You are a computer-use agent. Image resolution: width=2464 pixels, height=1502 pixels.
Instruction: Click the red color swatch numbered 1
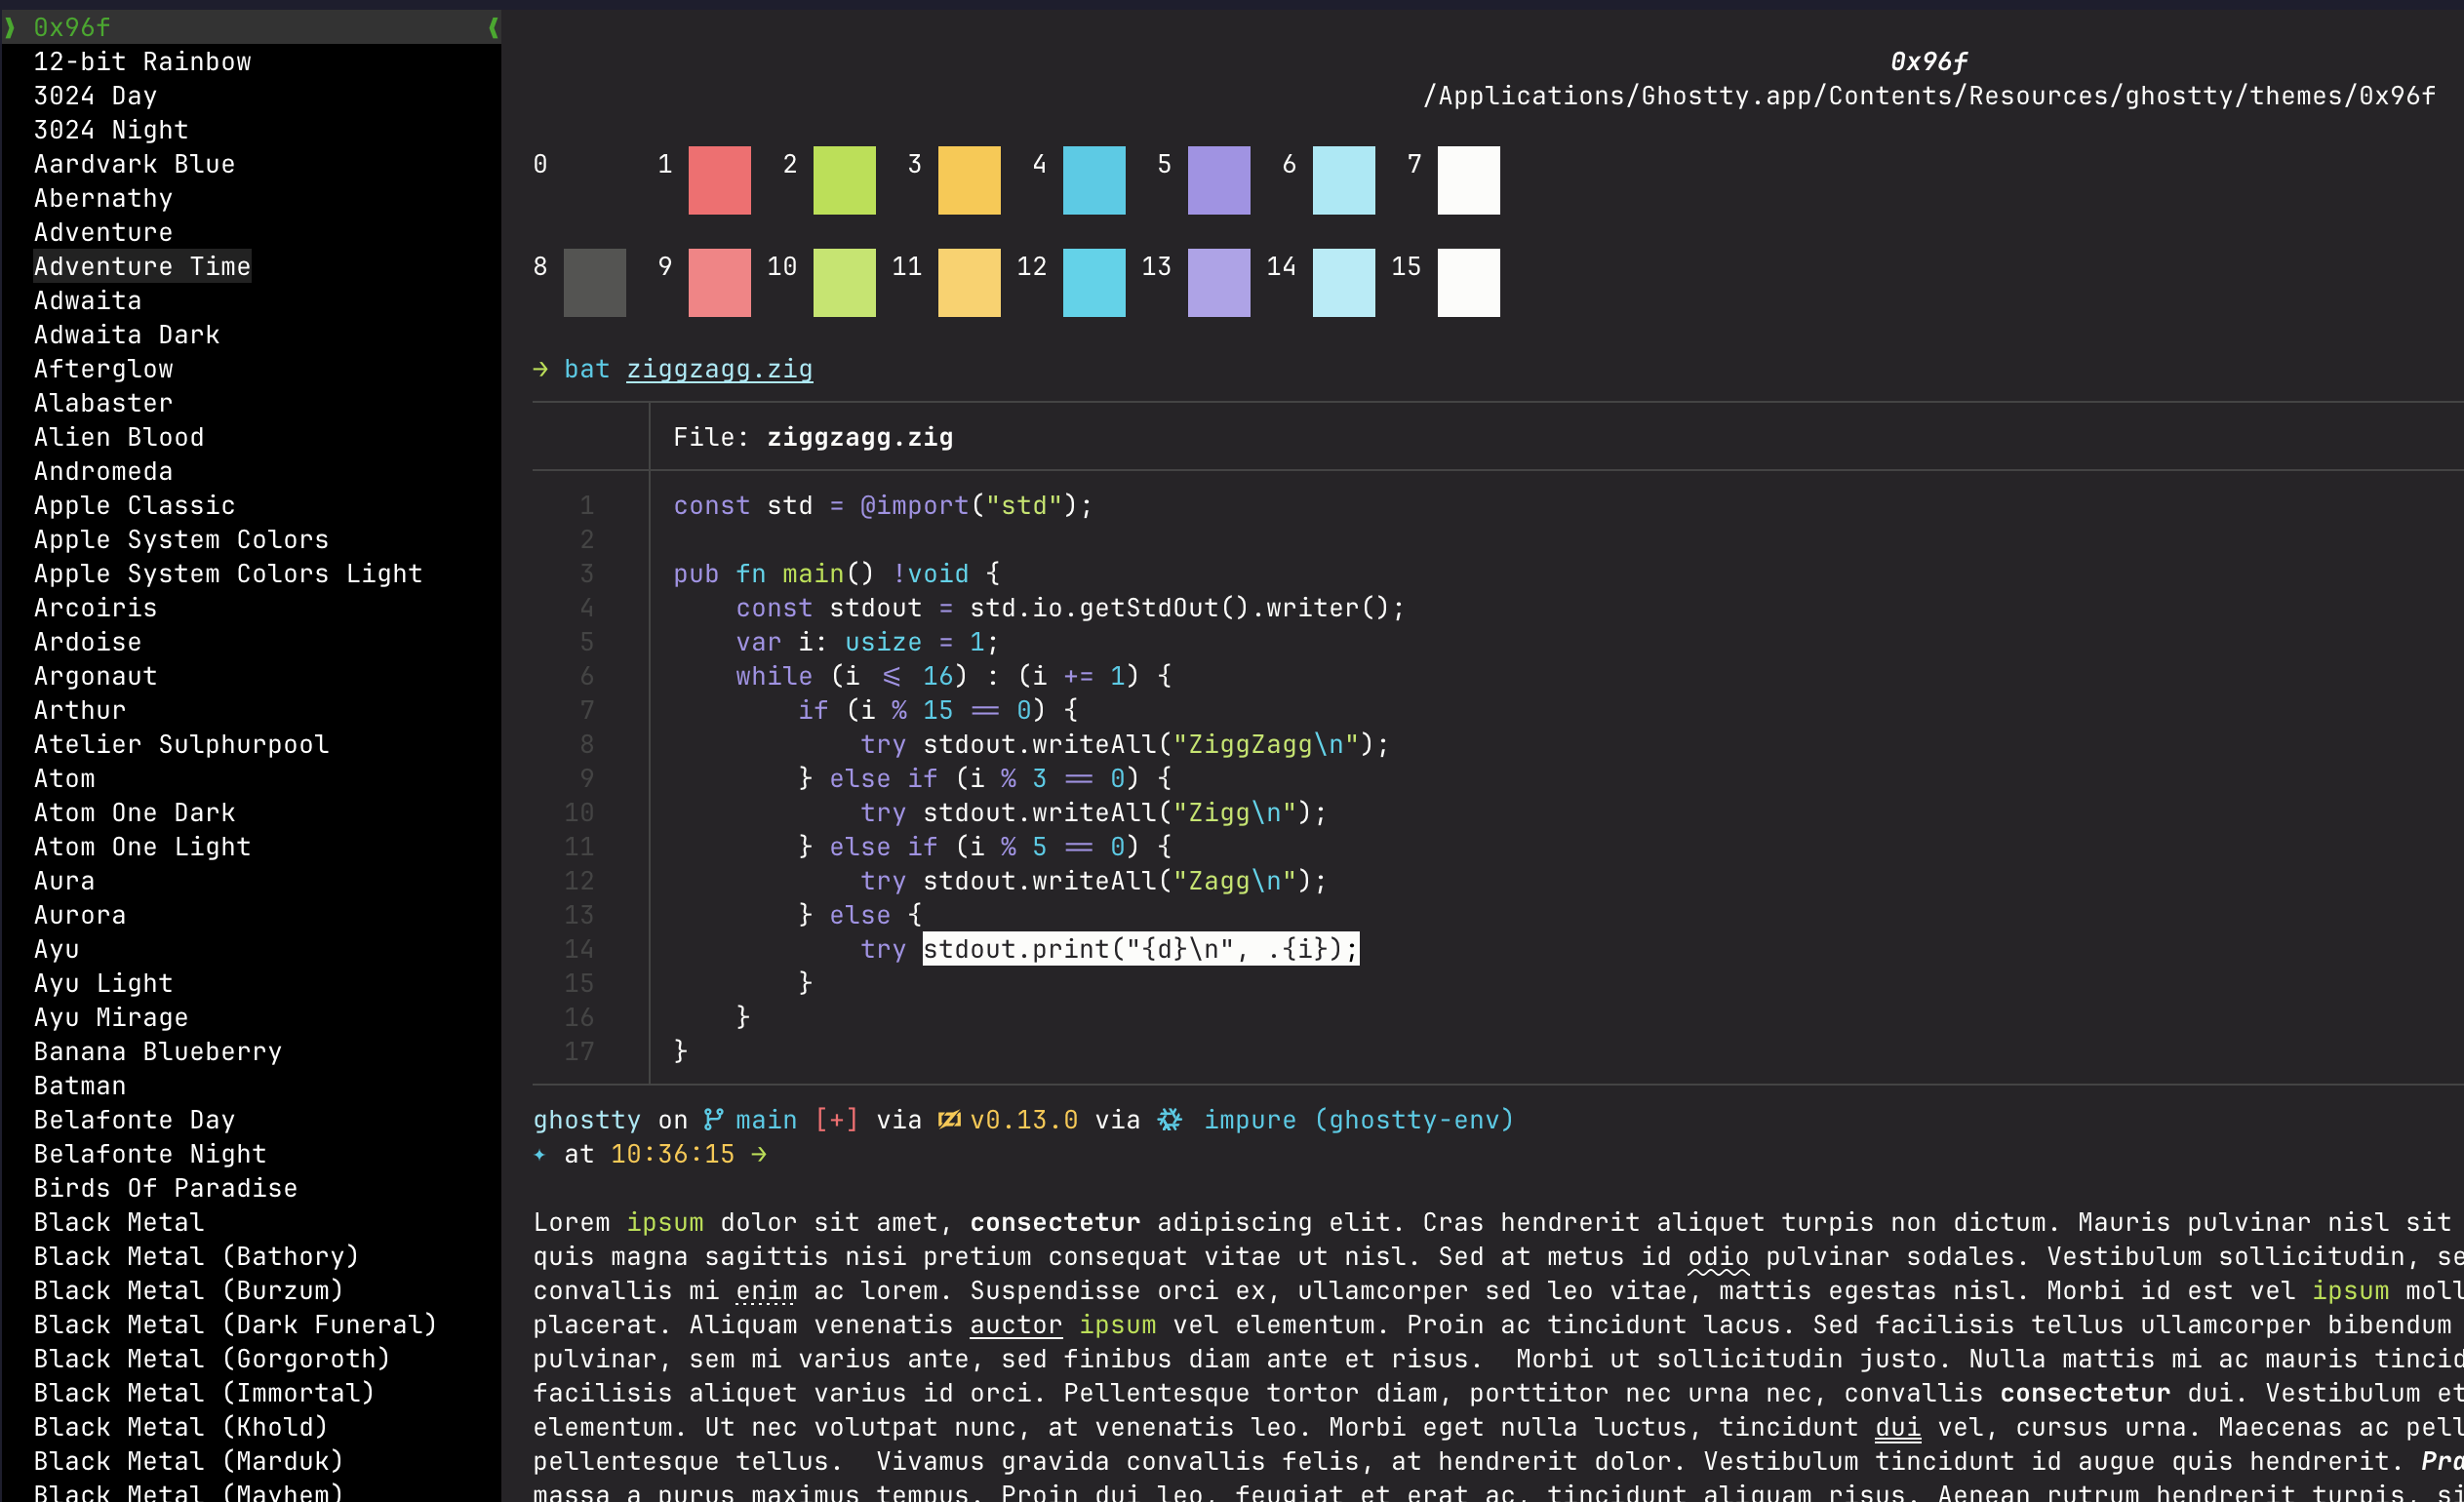(719, 180)
